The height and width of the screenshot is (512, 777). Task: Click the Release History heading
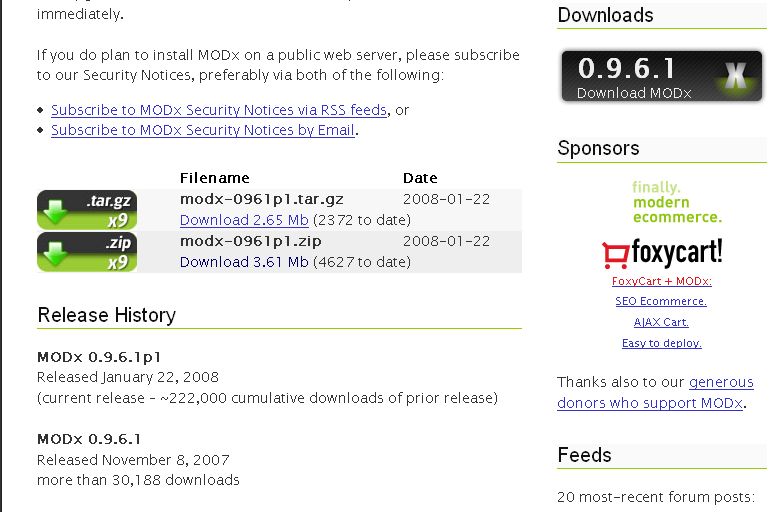point(107,315)
